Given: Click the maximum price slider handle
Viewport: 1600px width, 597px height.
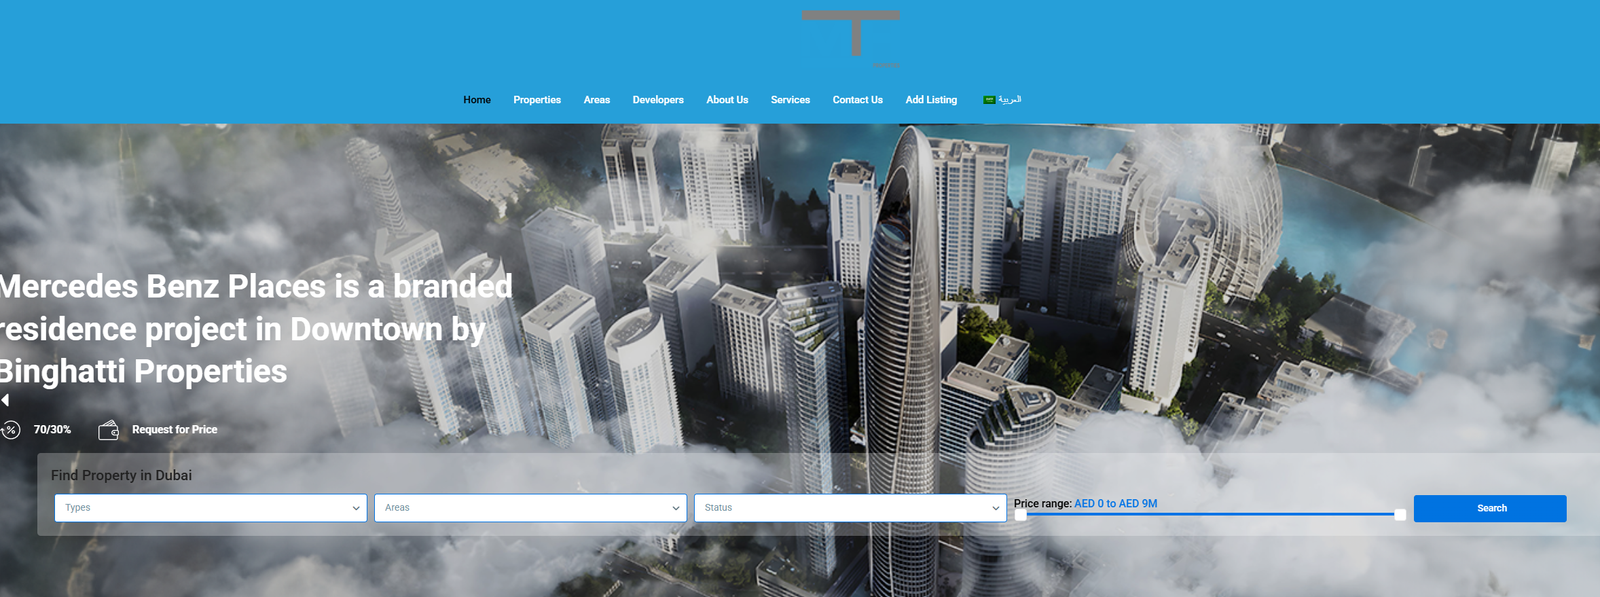Looking at the screenshot, I should coord(1400,515).
